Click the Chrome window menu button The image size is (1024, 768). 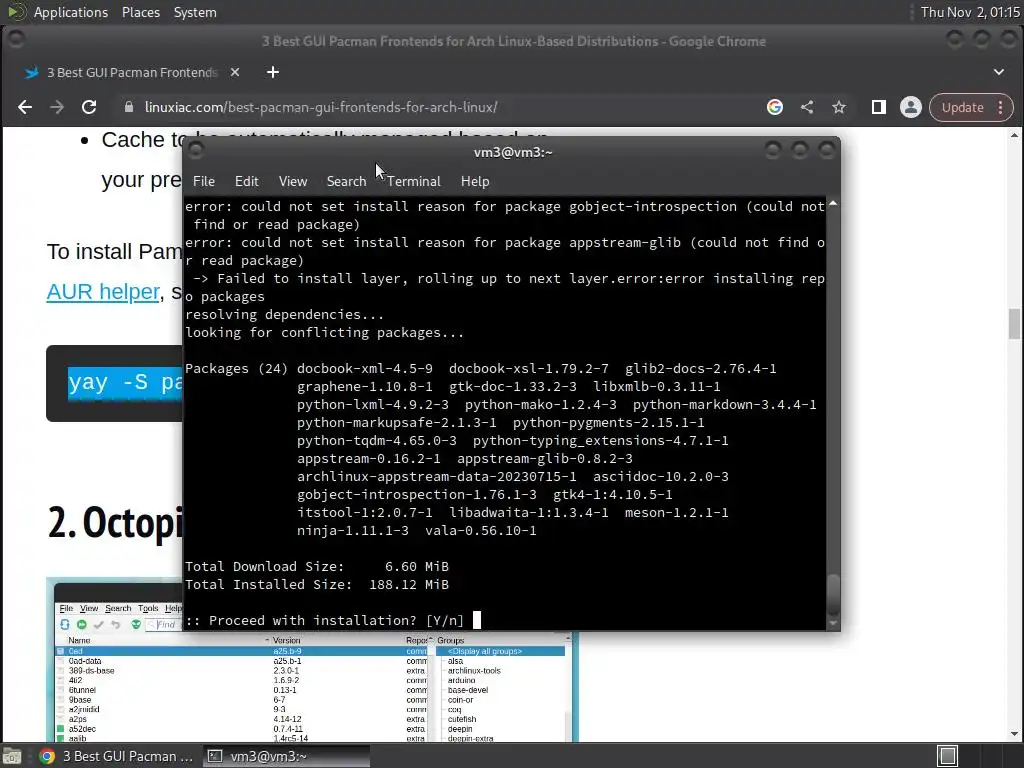click(x=16, y=40)
